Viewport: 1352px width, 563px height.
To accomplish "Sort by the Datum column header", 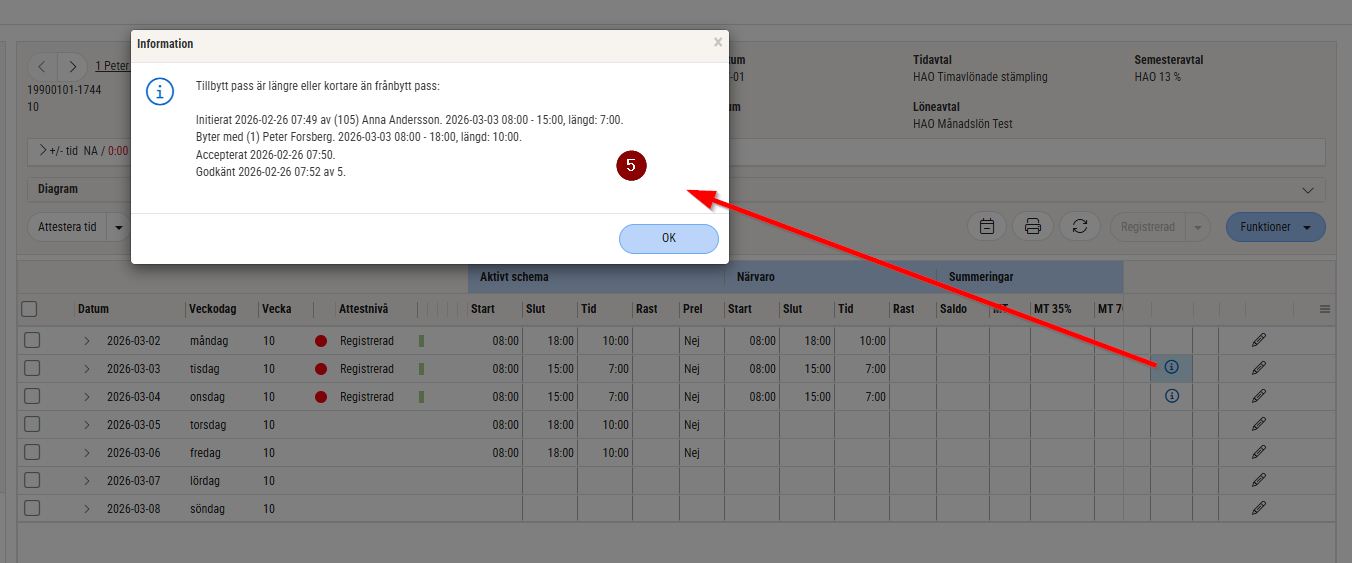I will [x=94, y=309].
